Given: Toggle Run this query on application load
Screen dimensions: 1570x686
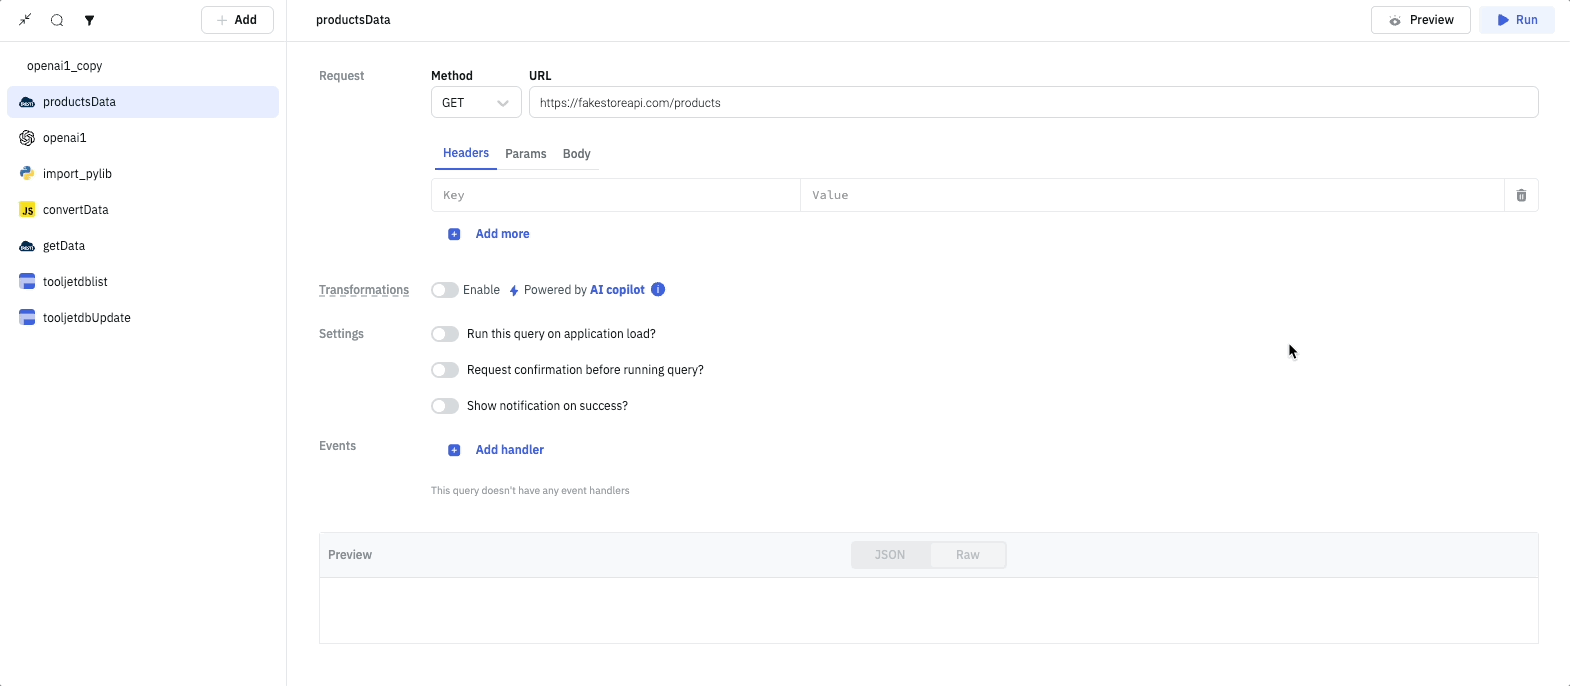Looking at the screenshot, I should click(445, 334).
